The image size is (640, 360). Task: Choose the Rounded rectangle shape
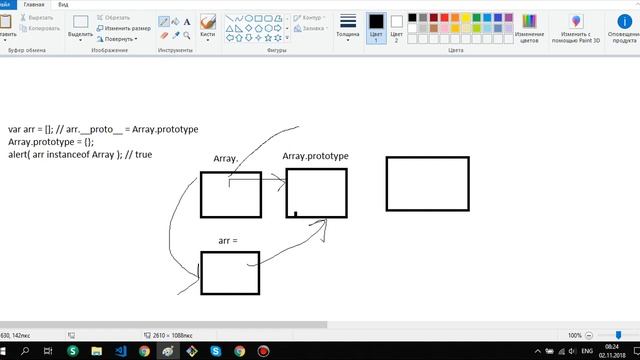[x=268, y=18]
